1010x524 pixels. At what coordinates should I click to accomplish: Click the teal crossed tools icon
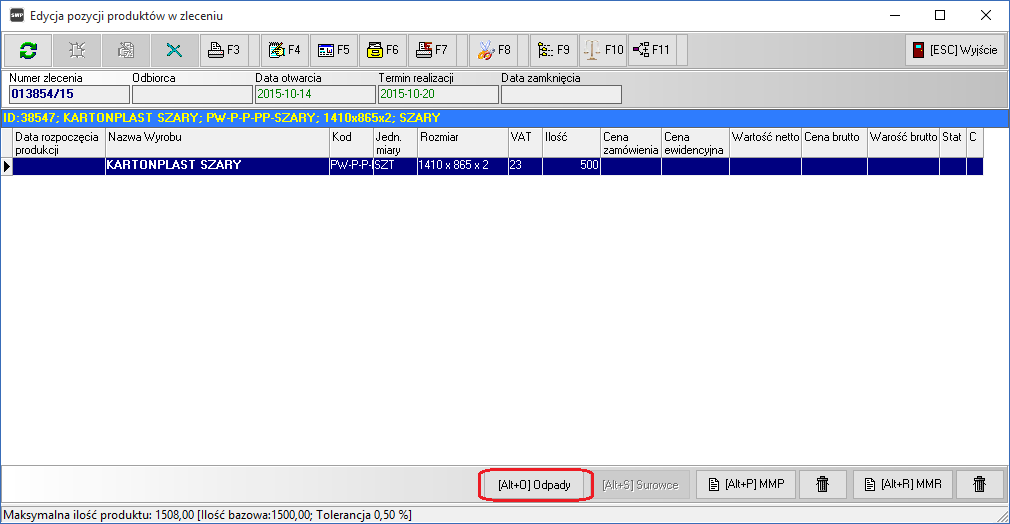coord(174,50)
